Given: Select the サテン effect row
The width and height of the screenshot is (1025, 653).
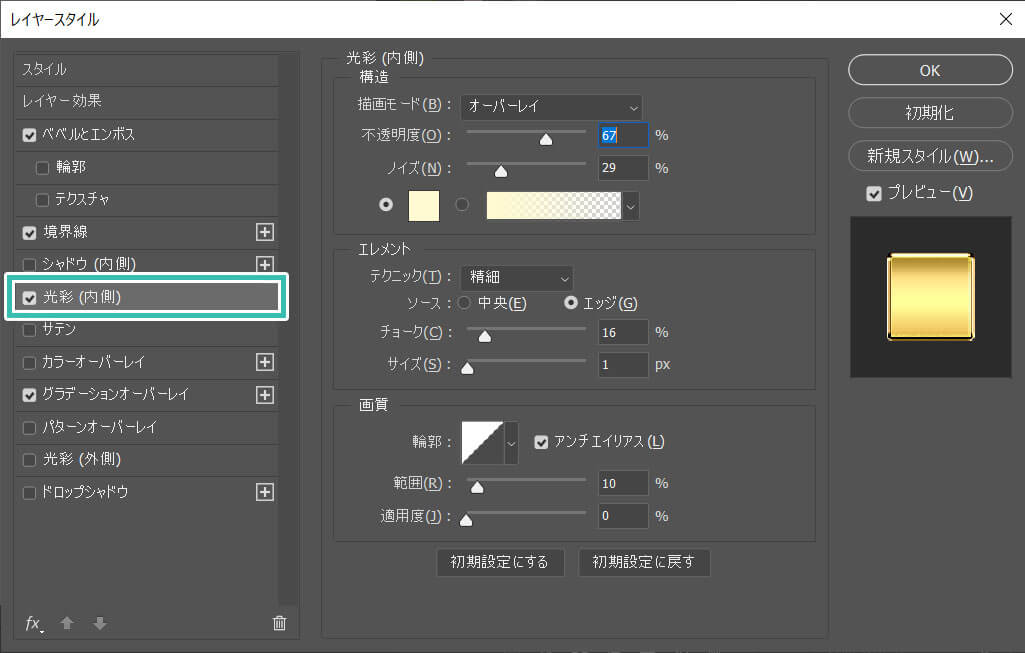Looking at the screenshot, I should (x=146, y=330).
